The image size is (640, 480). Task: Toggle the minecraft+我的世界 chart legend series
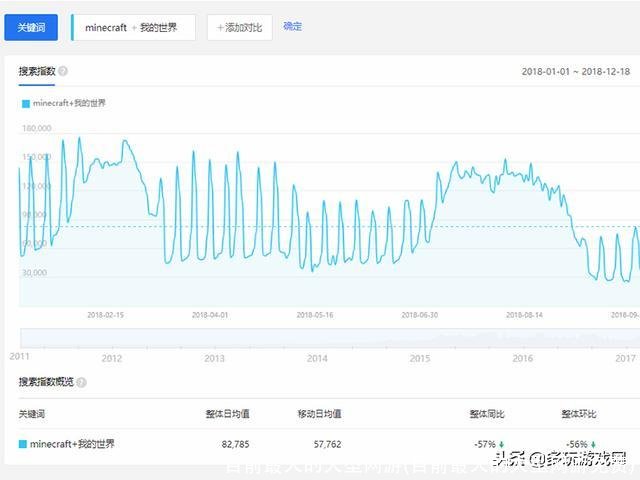tap(65, 103)
